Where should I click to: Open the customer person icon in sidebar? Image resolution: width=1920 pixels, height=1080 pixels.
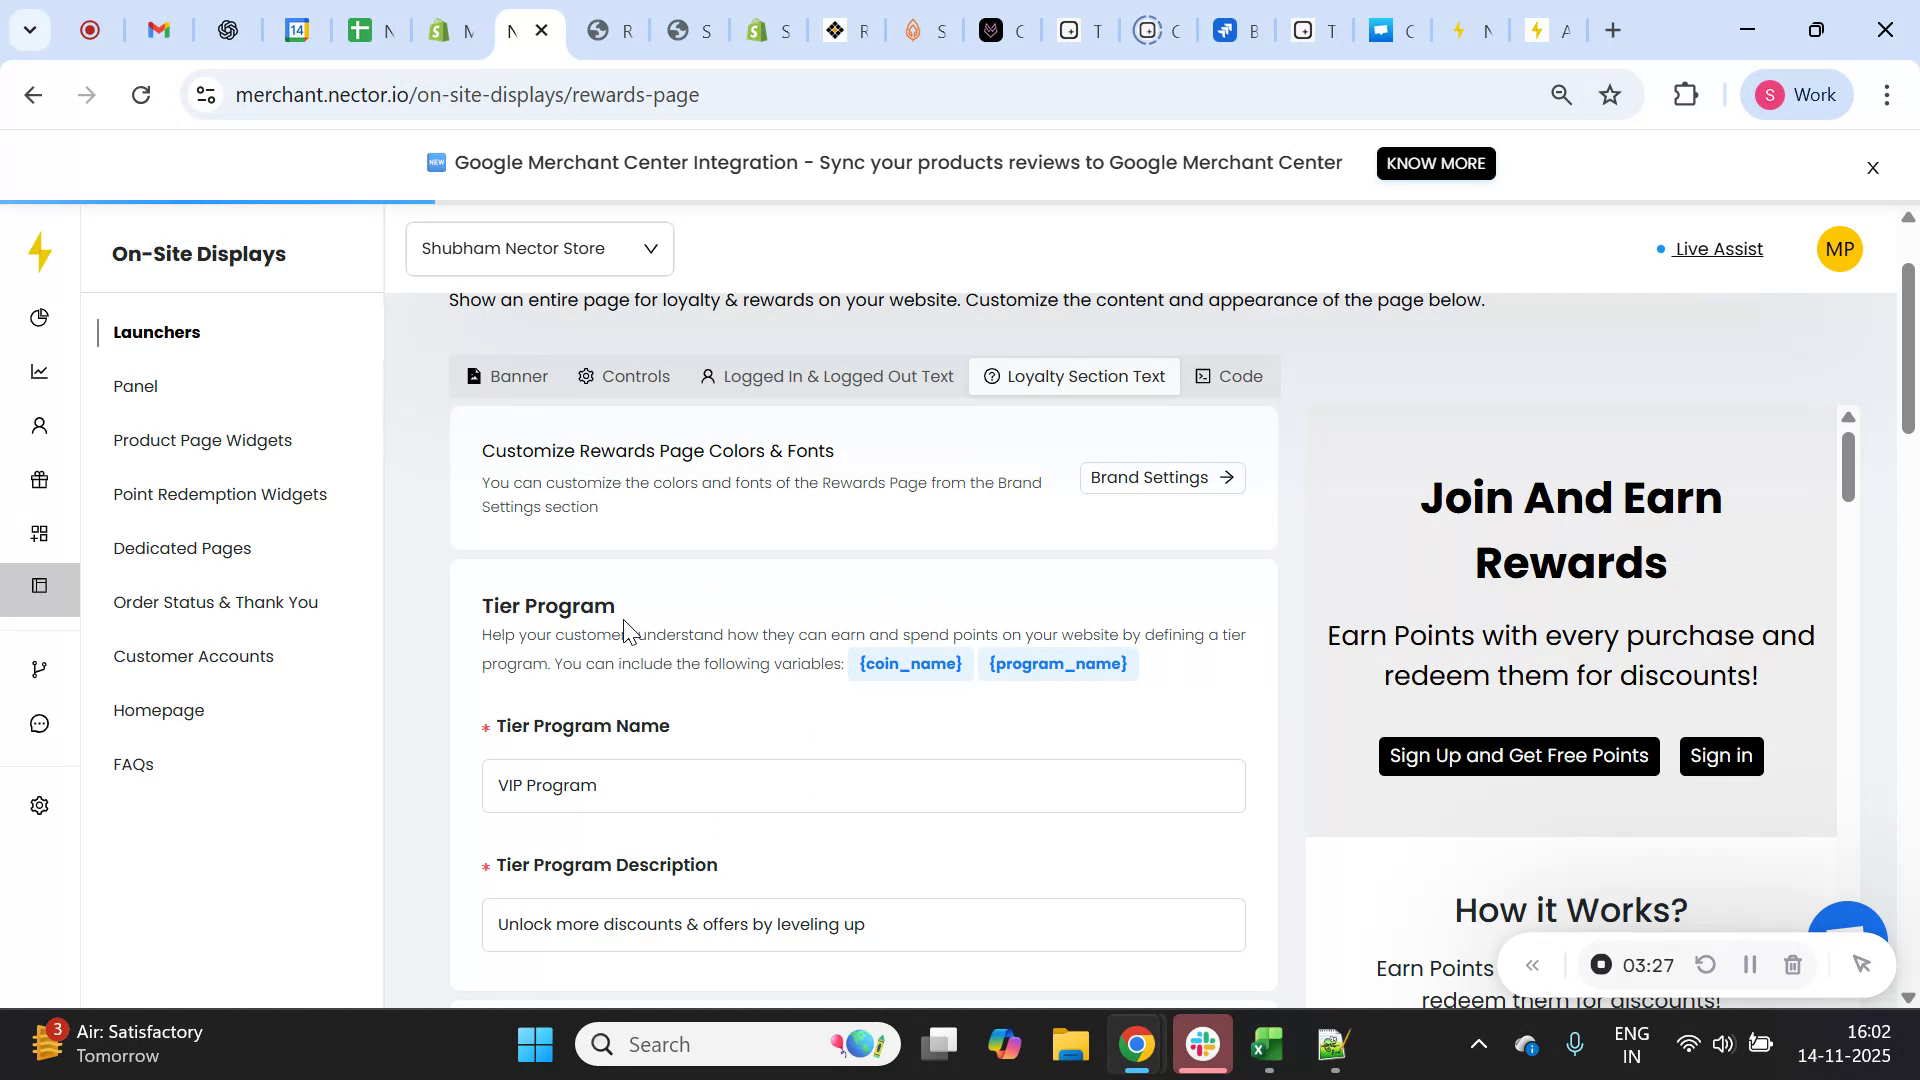point(40,425)
